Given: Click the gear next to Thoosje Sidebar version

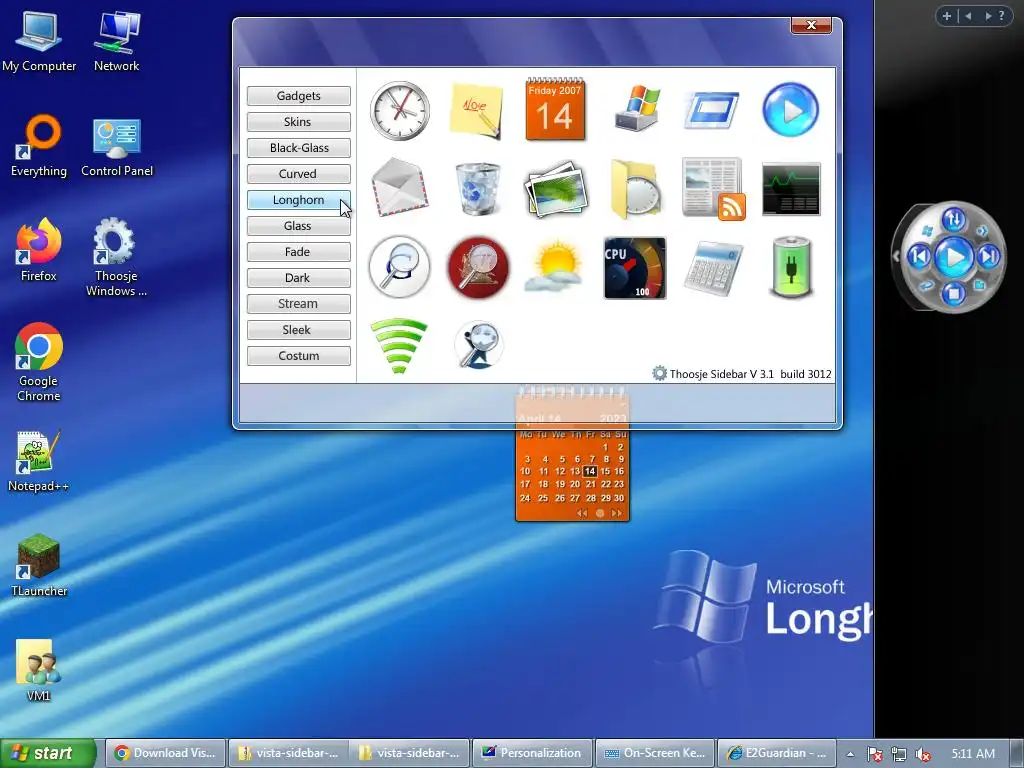Looking at the screenshot, I should tap(660, 374).
